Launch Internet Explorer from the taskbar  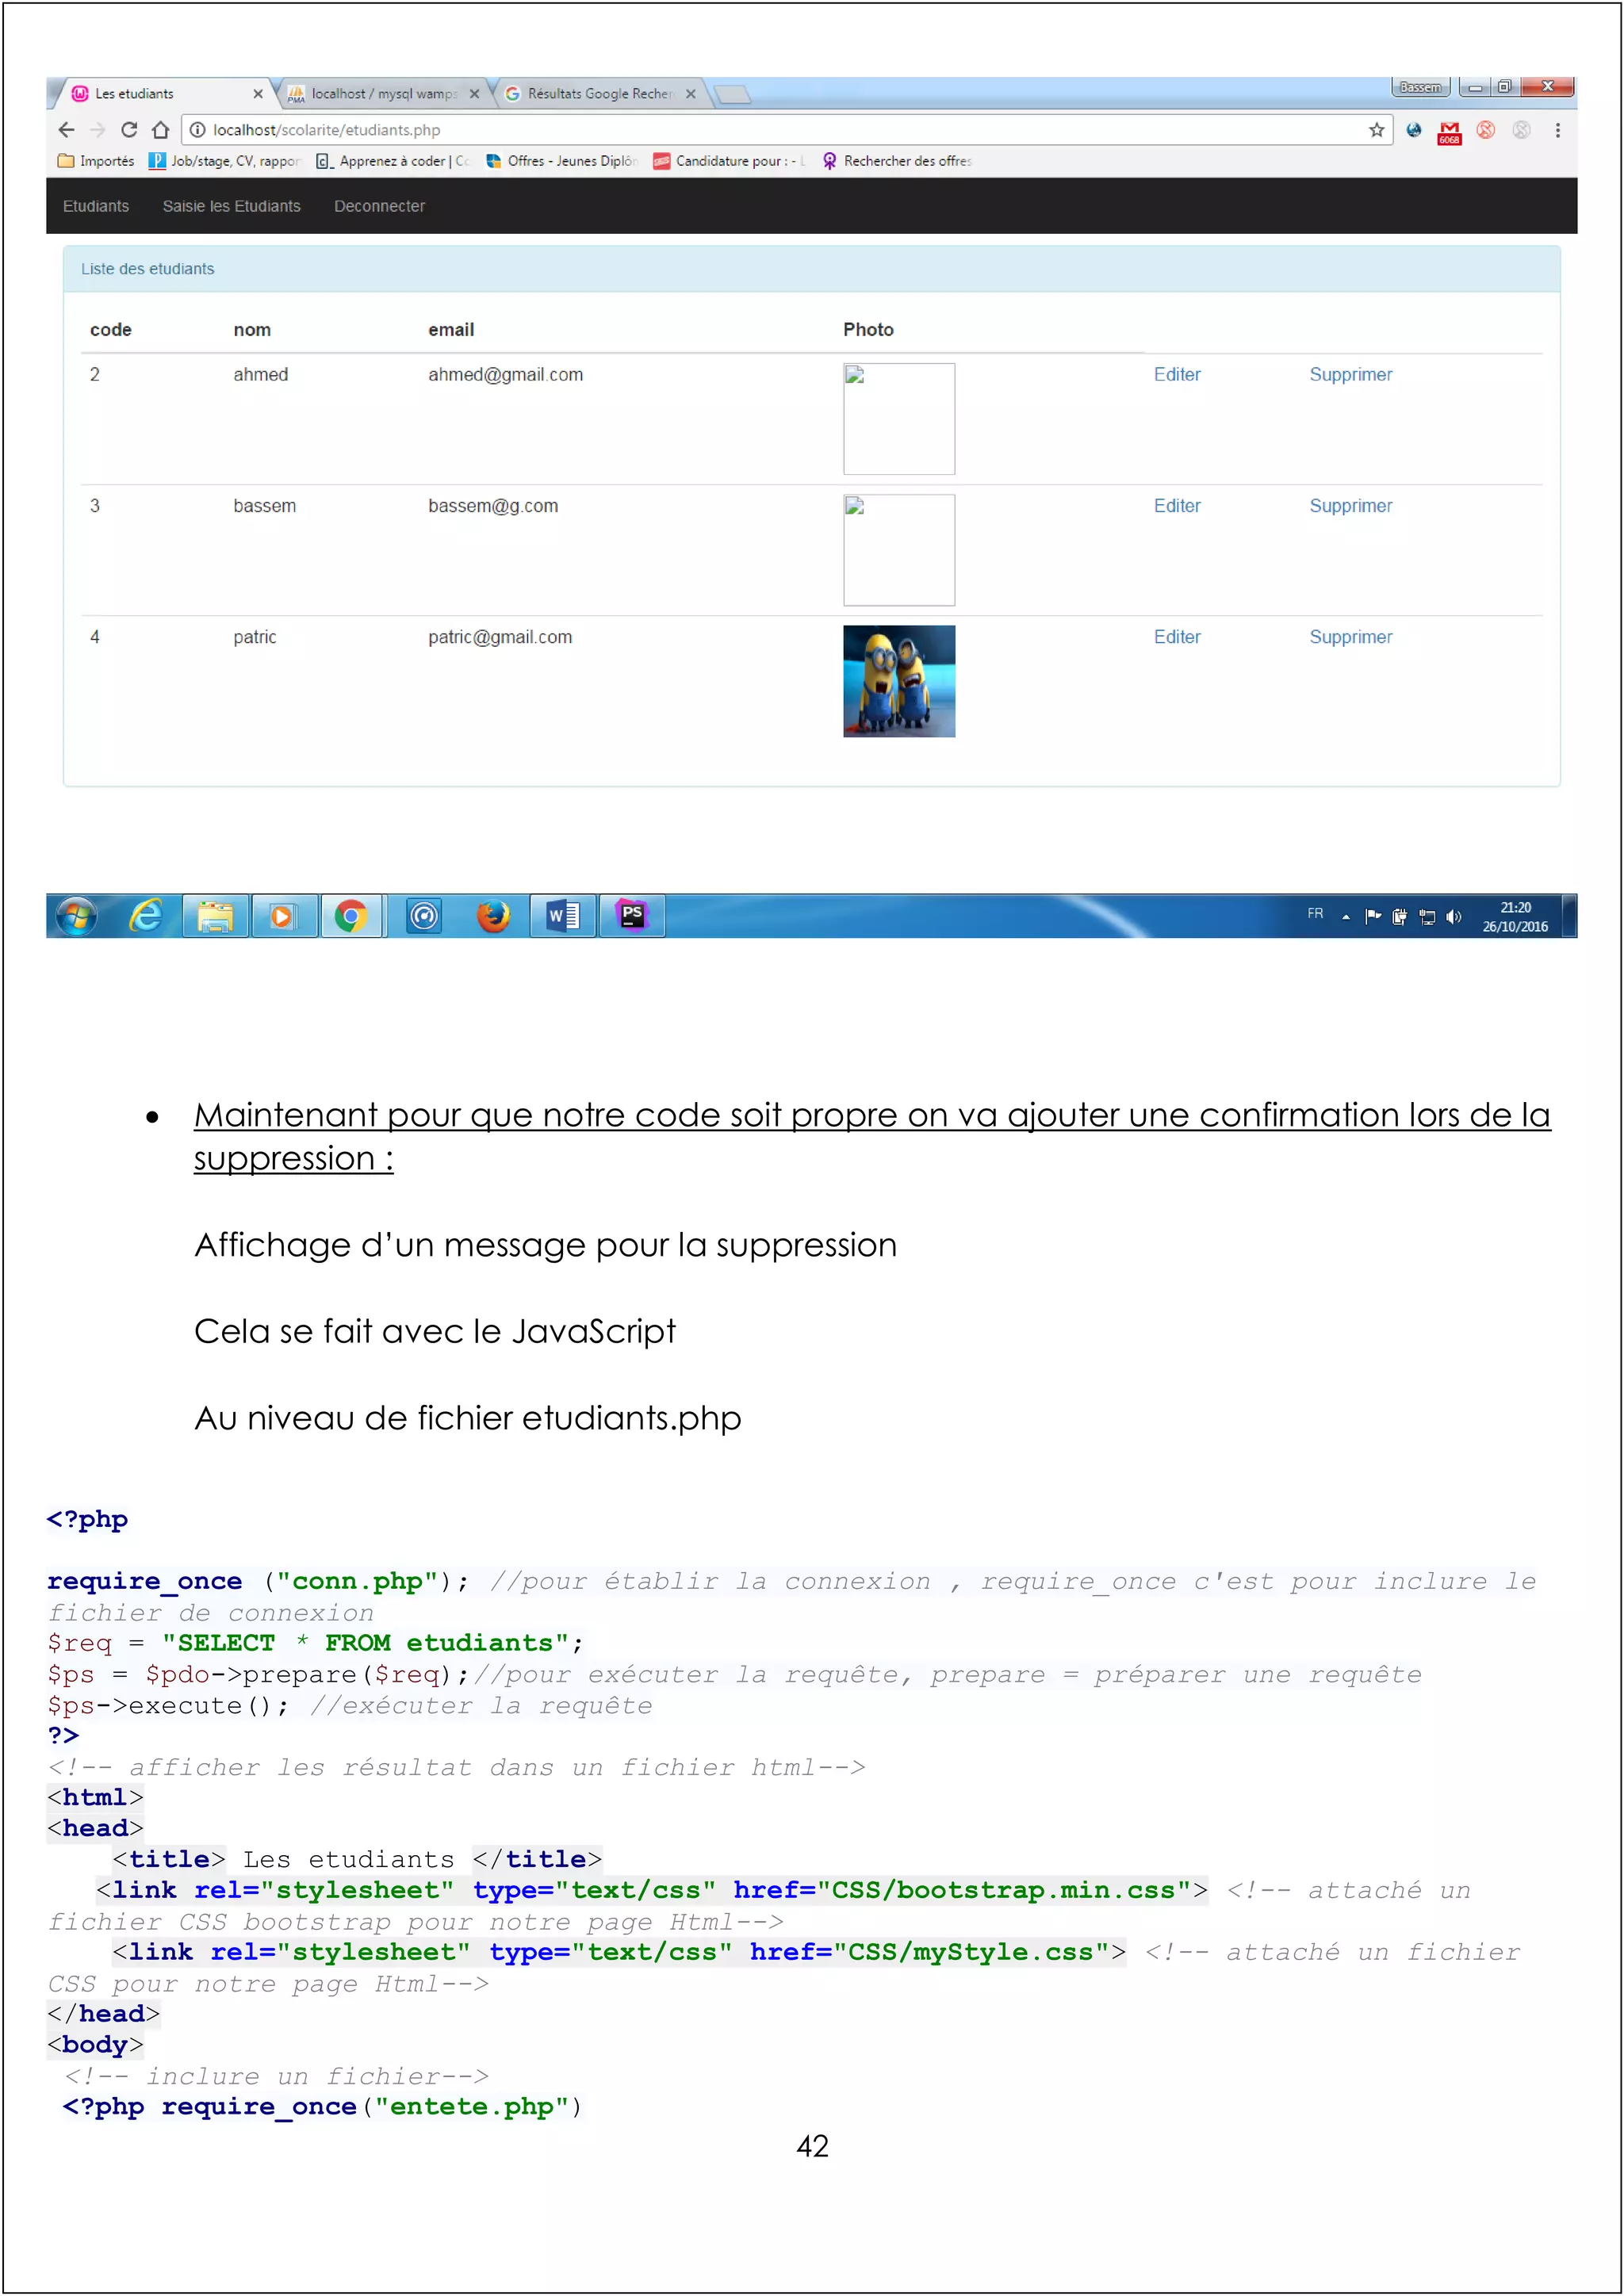[147, 916]
